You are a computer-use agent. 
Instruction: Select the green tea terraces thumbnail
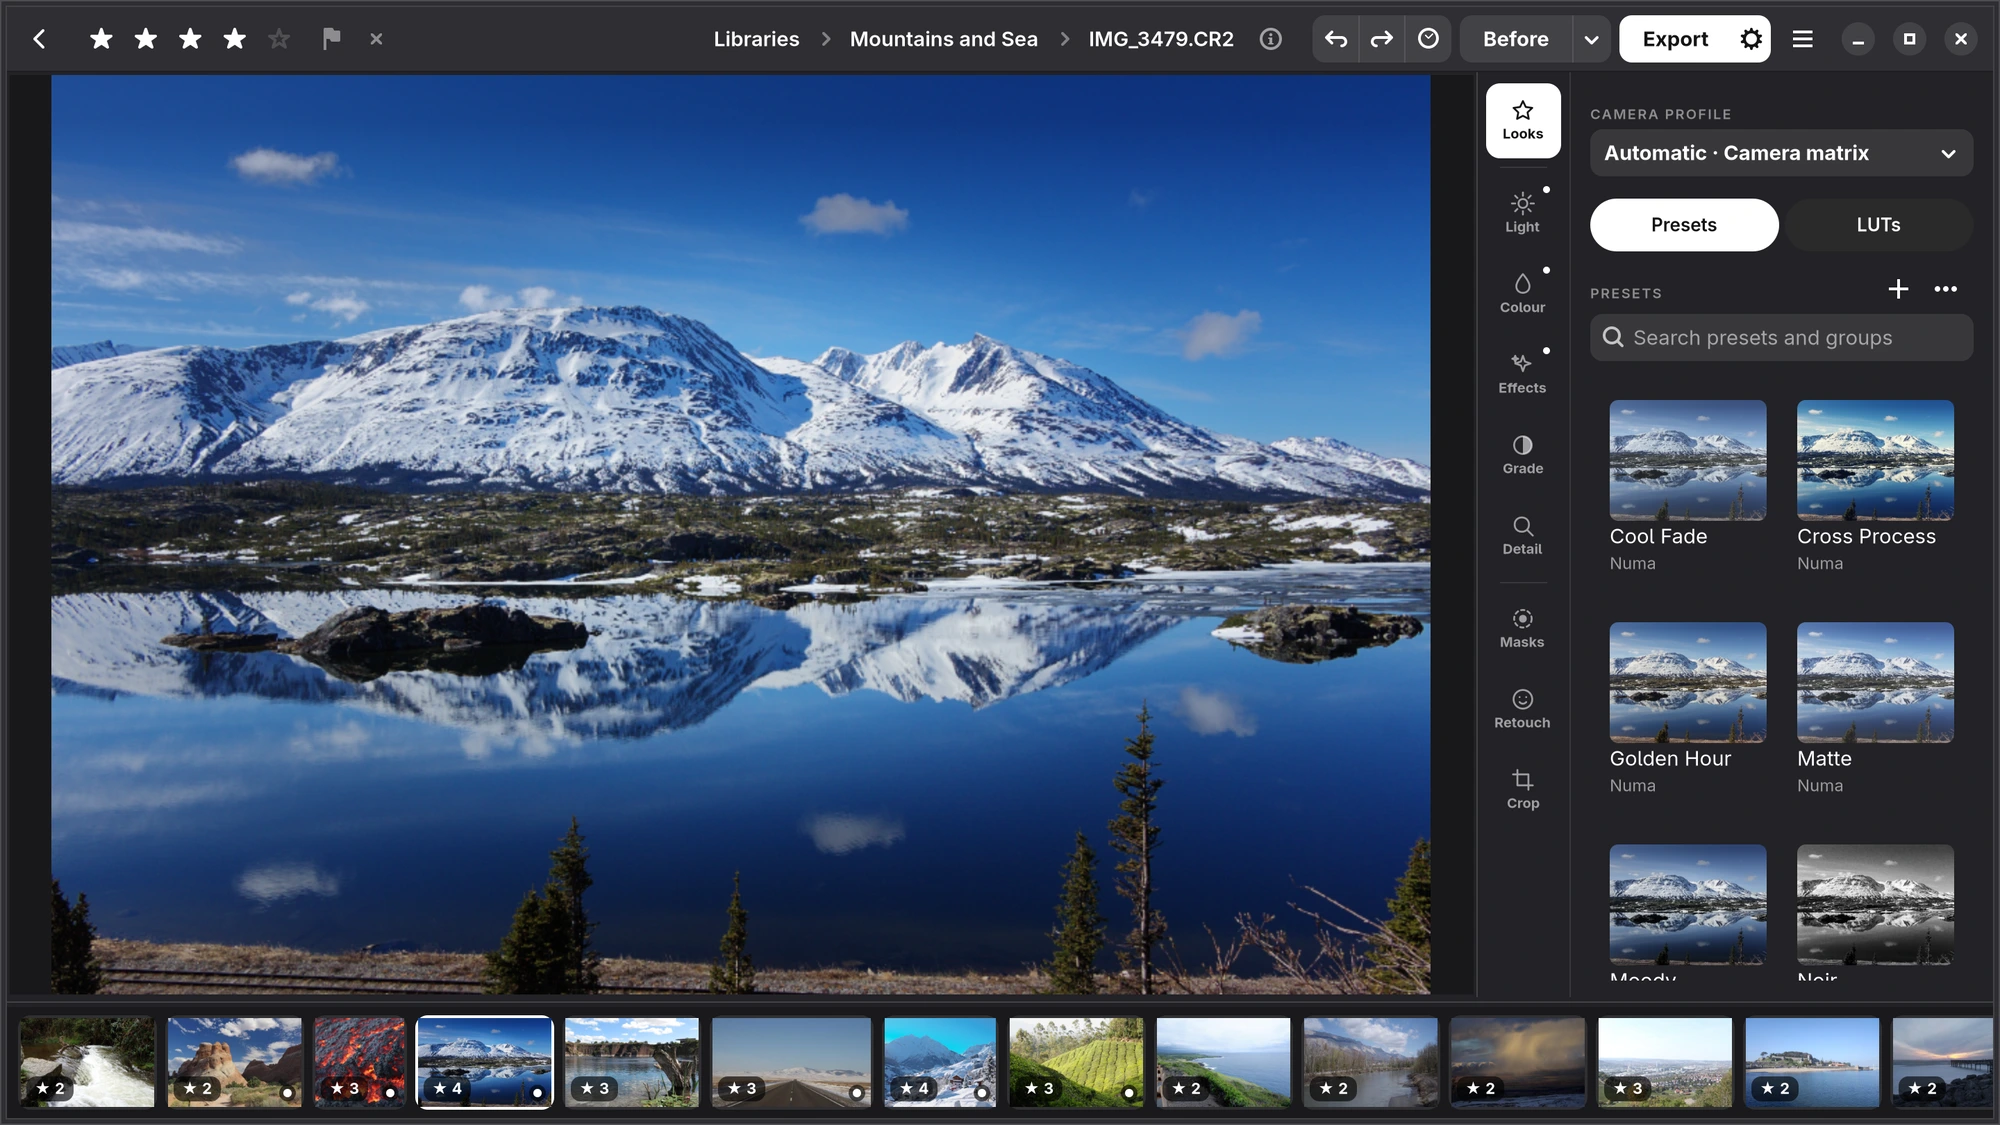click(1076, 1062)
